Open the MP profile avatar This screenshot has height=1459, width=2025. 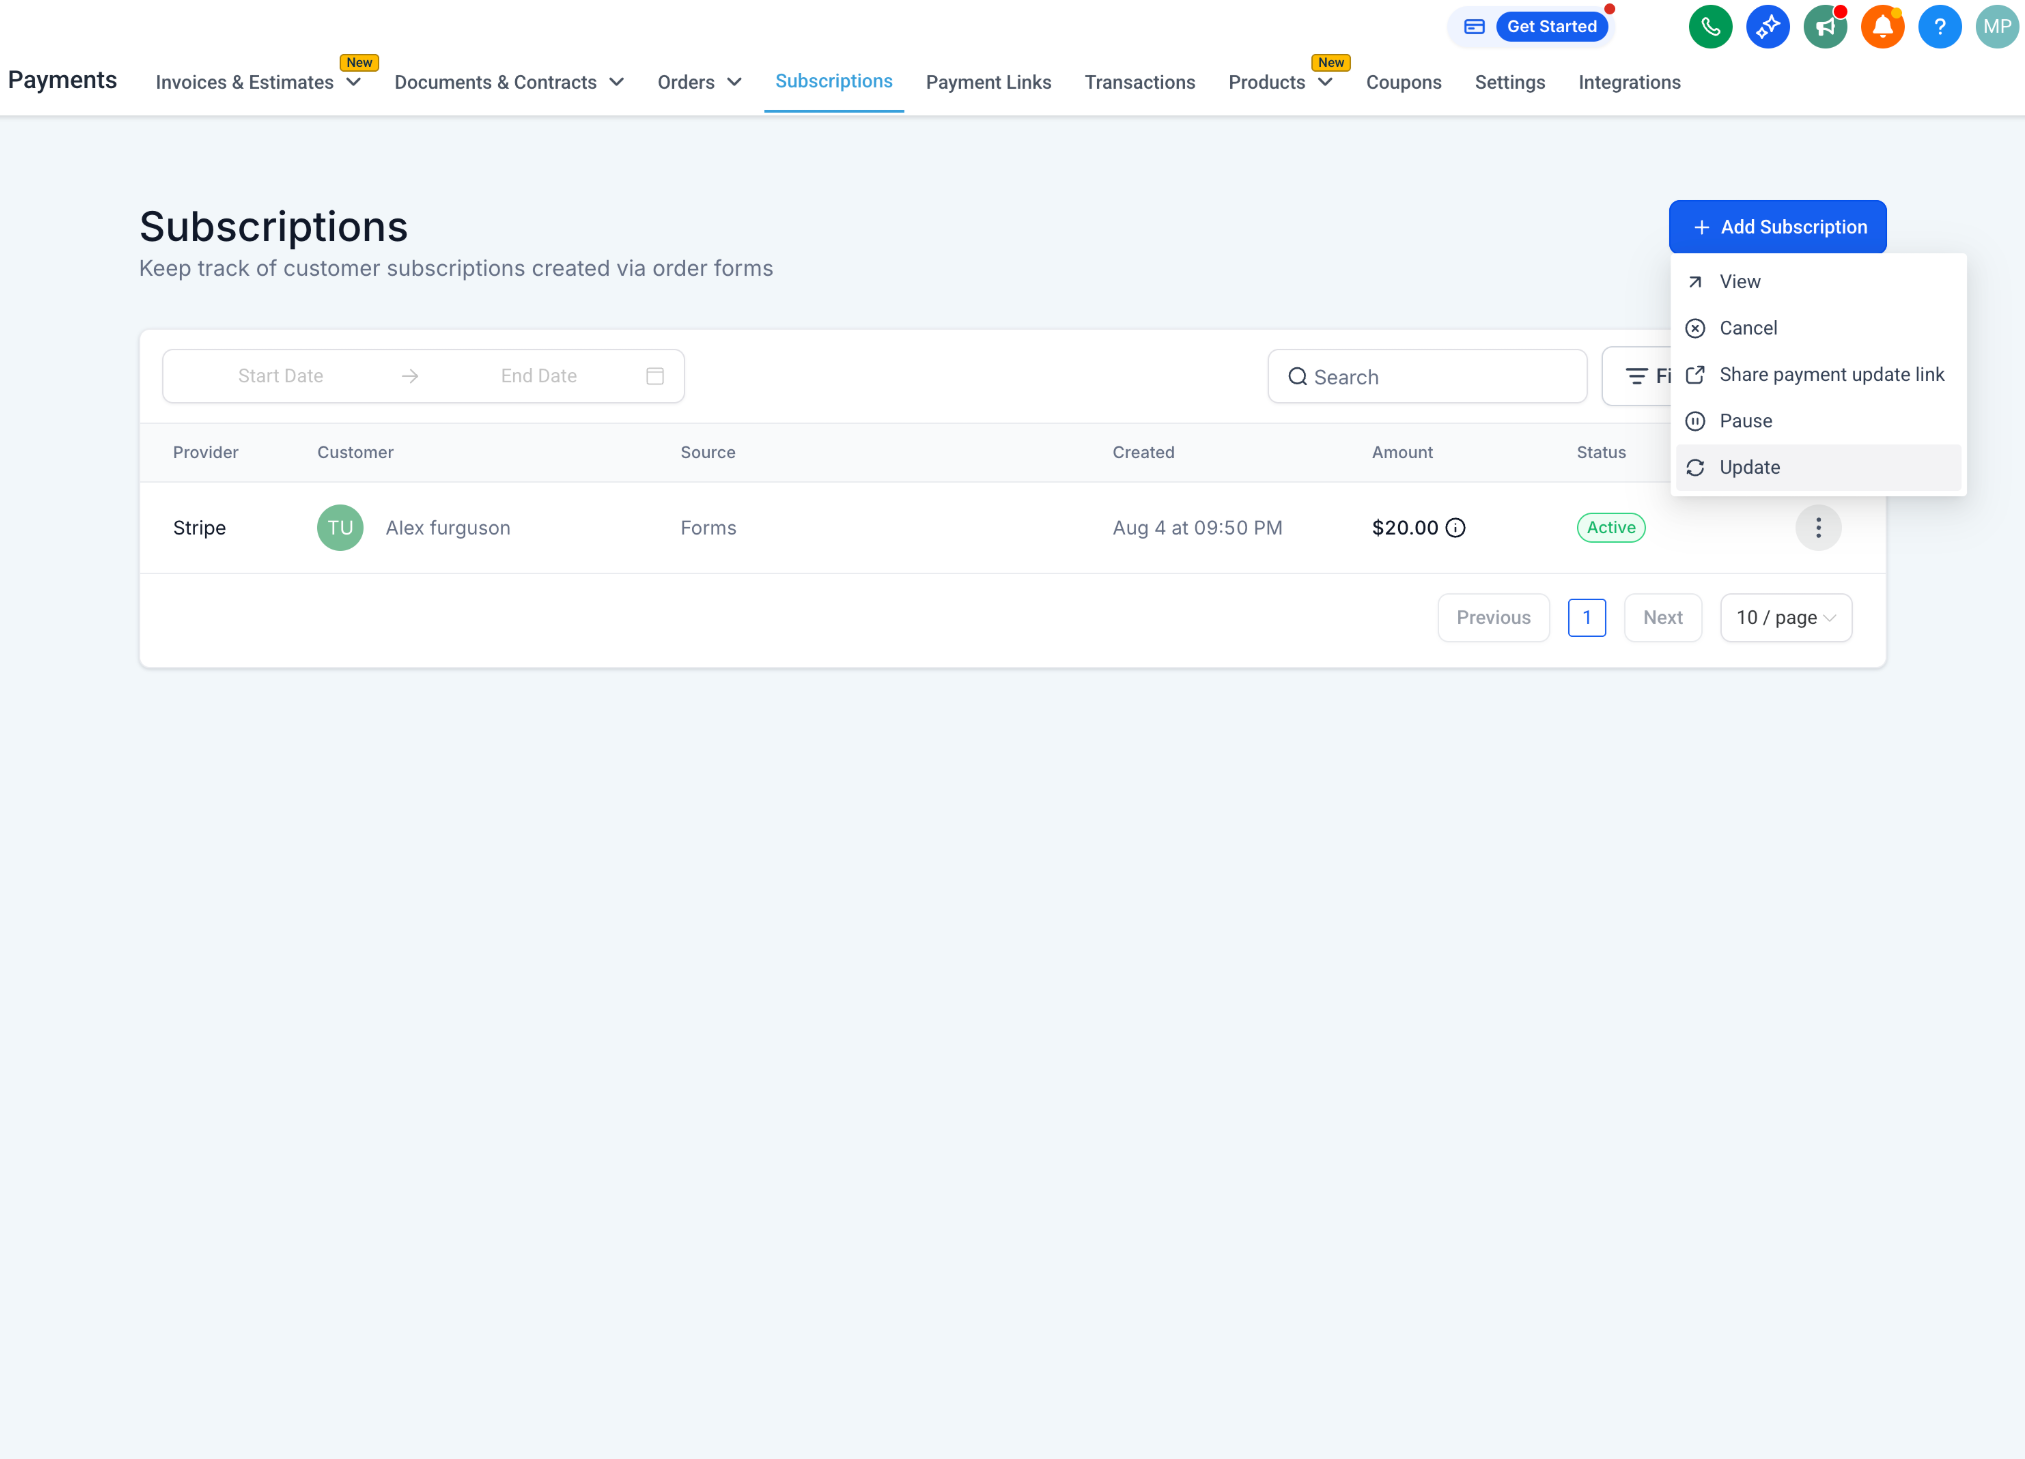coord(1997,27)
